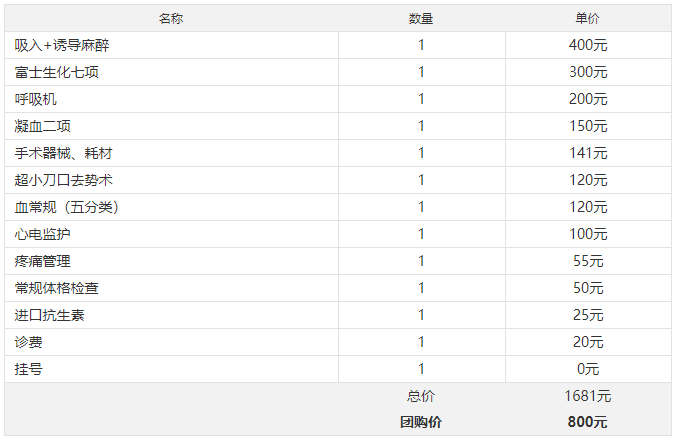The height and width of the screenshot is (442, 677).
Task: Click the 血常规（五分类）entry
Action: coord(66,207)
